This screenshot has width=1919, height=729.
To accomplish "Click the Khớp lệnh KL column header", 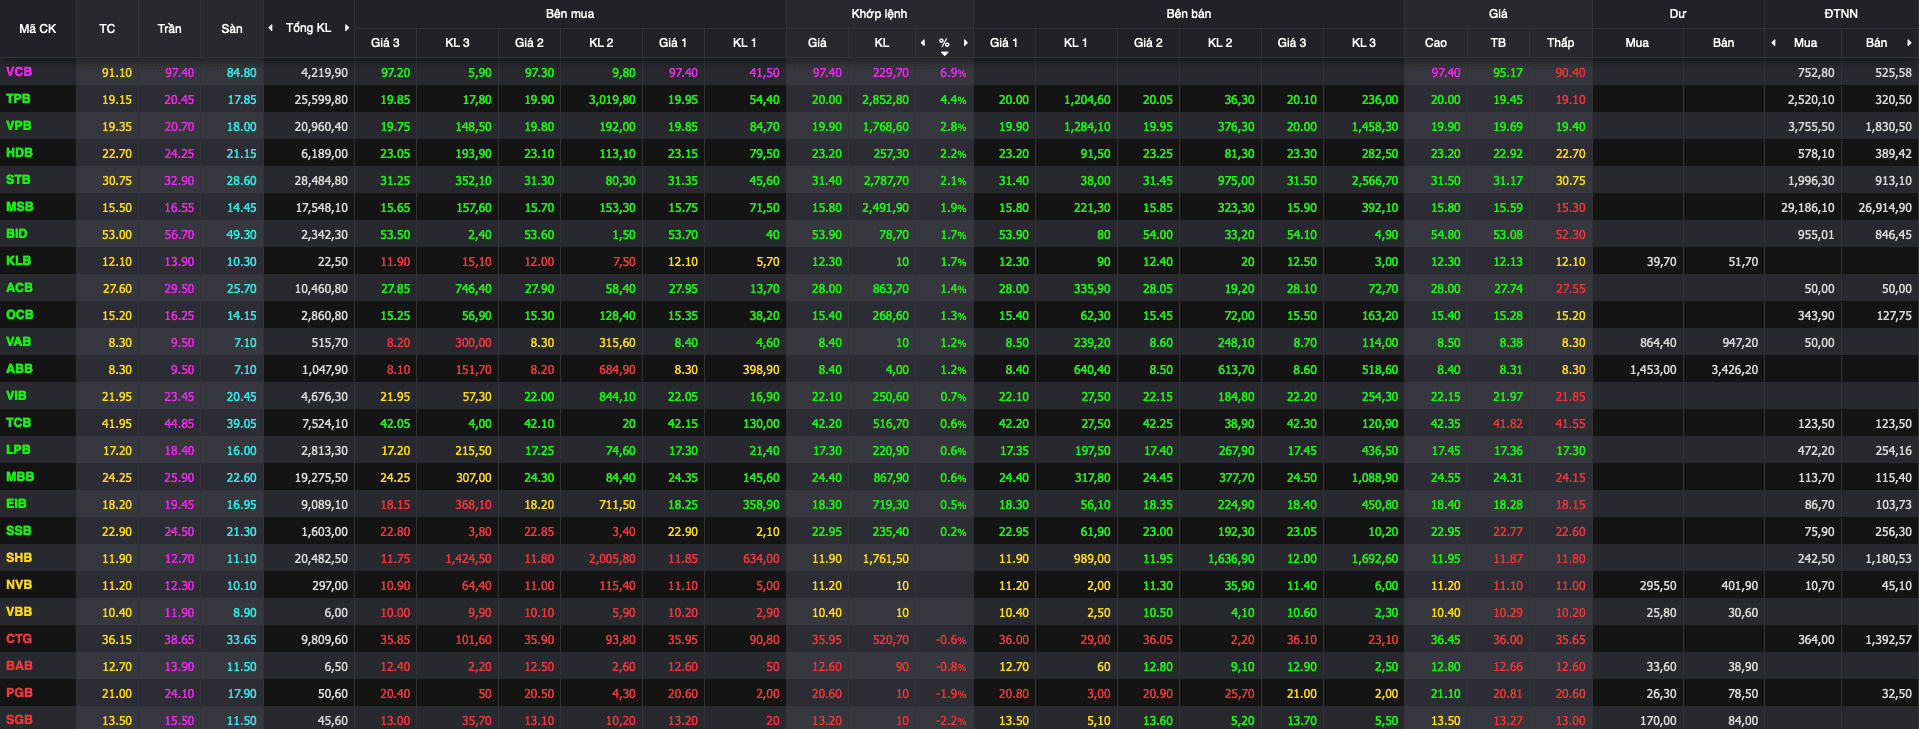I will click(x=881, y=43).
